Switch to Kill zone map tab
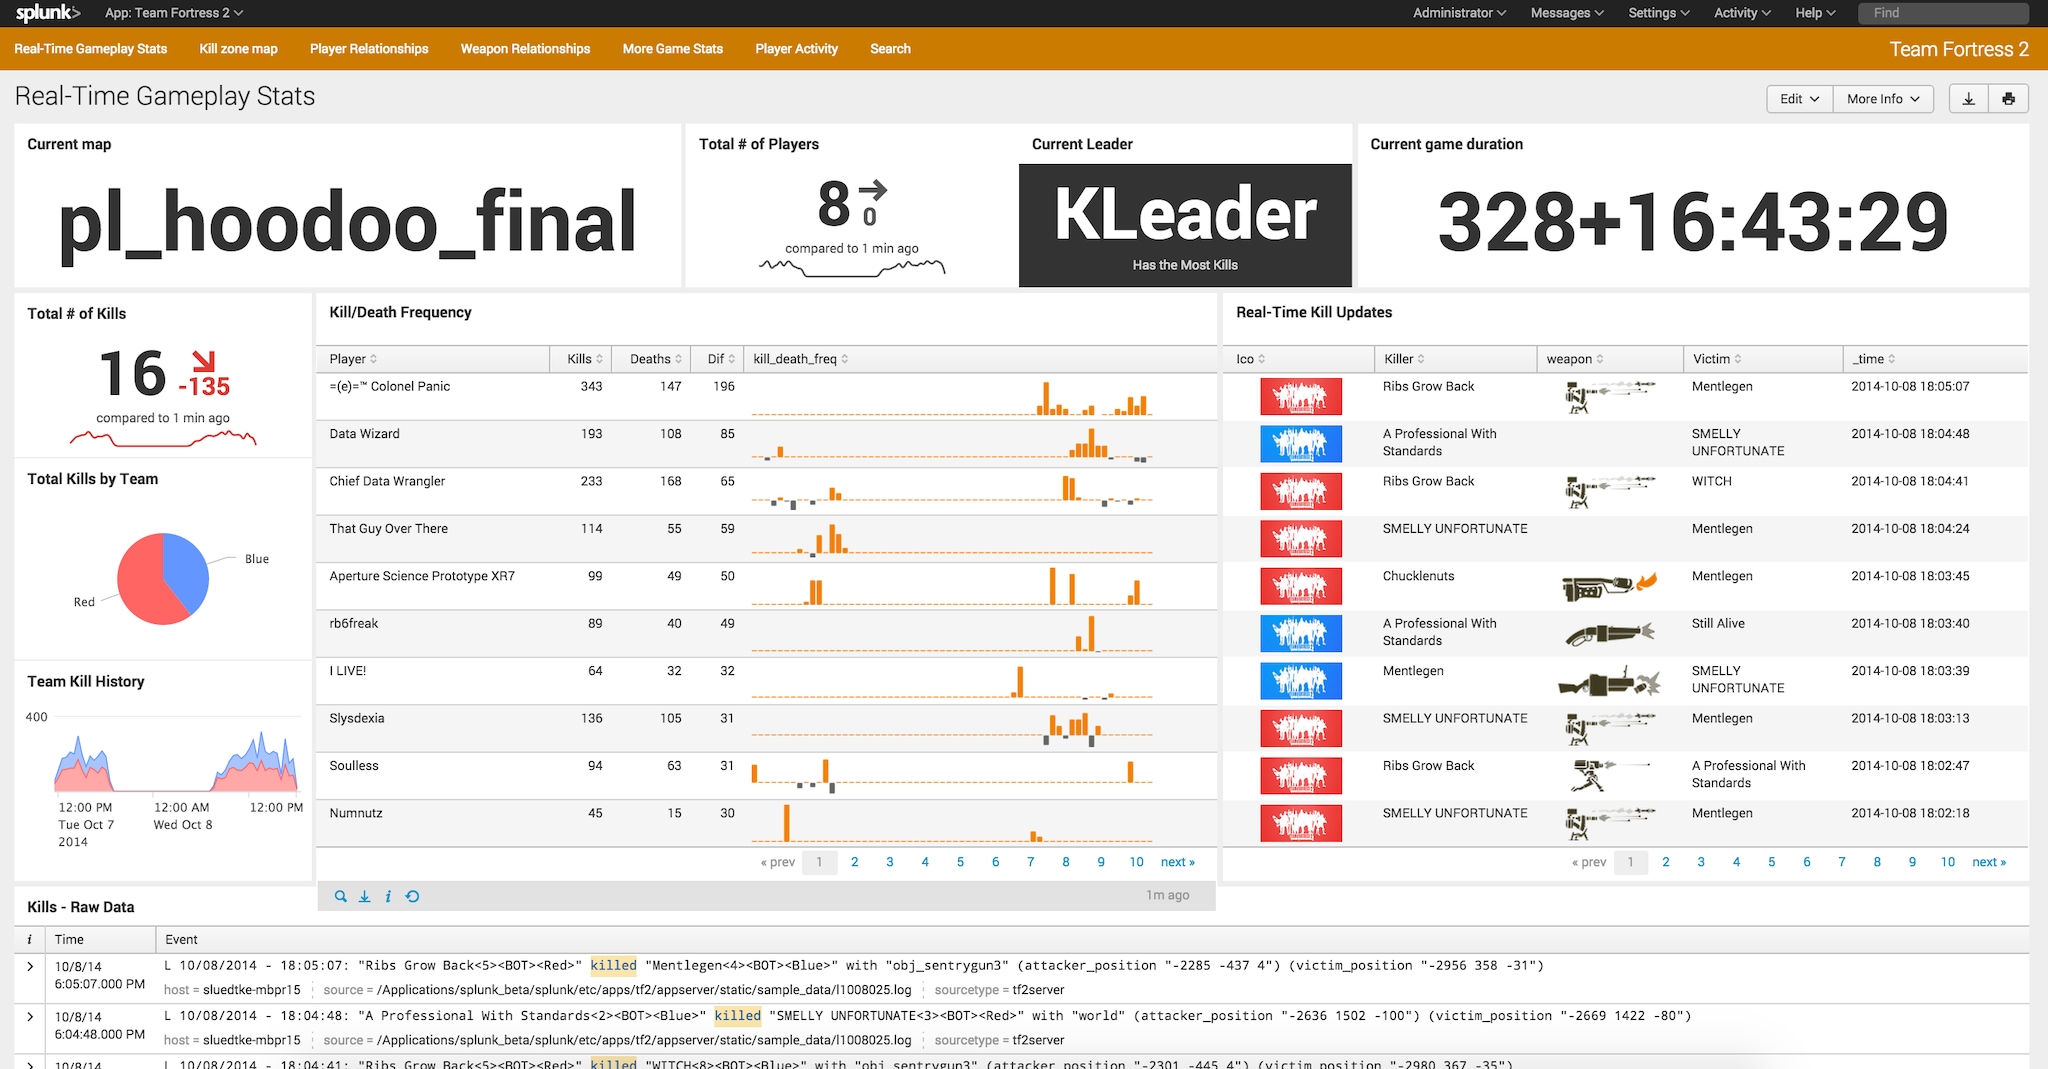This screenshot has height=1069, width=2048. click(x=238, y=49)
